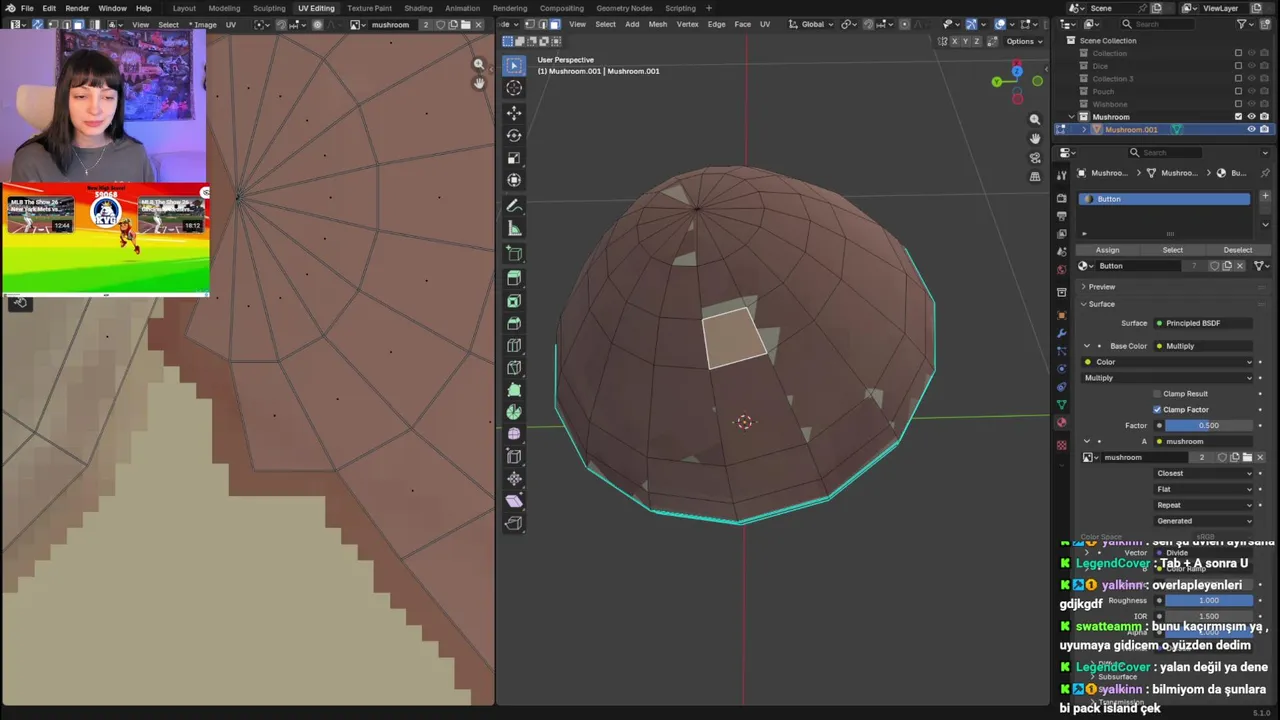Image resolution: width=1280 pixels, height=720 pixels.
Task: Select the Move tool in viewport toolbar
Action: click(514, 112)
